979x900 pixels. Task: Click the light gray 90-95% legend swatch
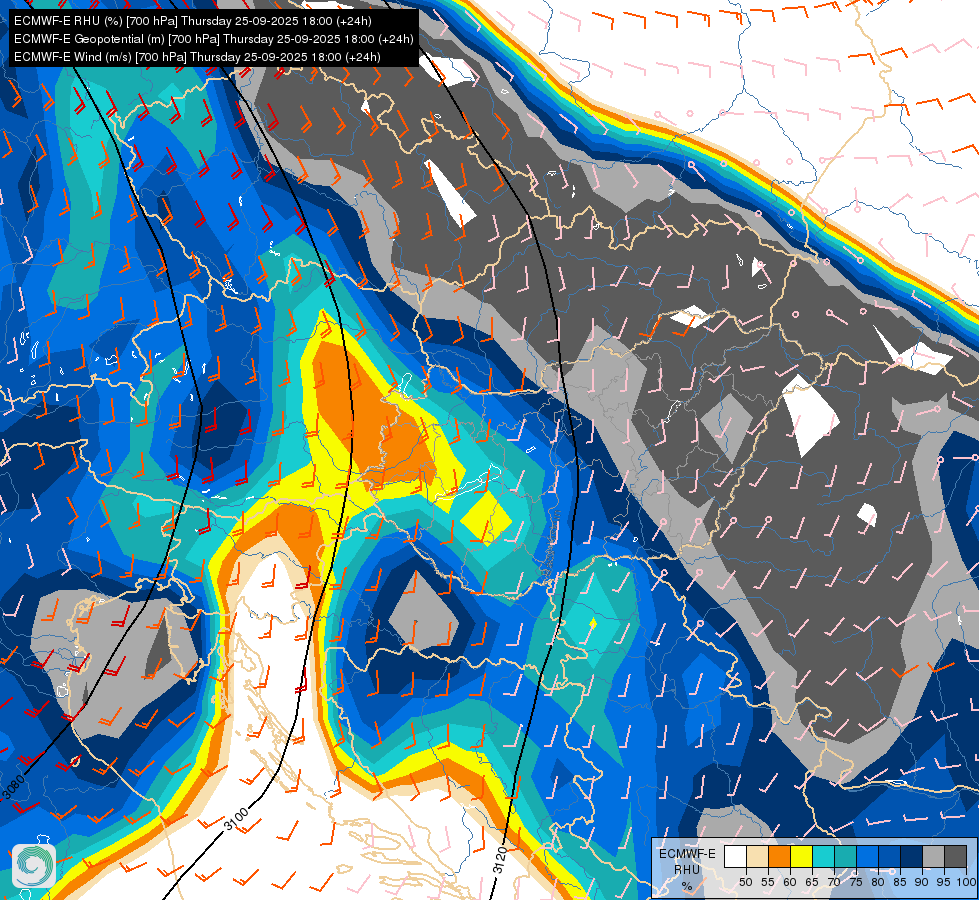[933, 856]
